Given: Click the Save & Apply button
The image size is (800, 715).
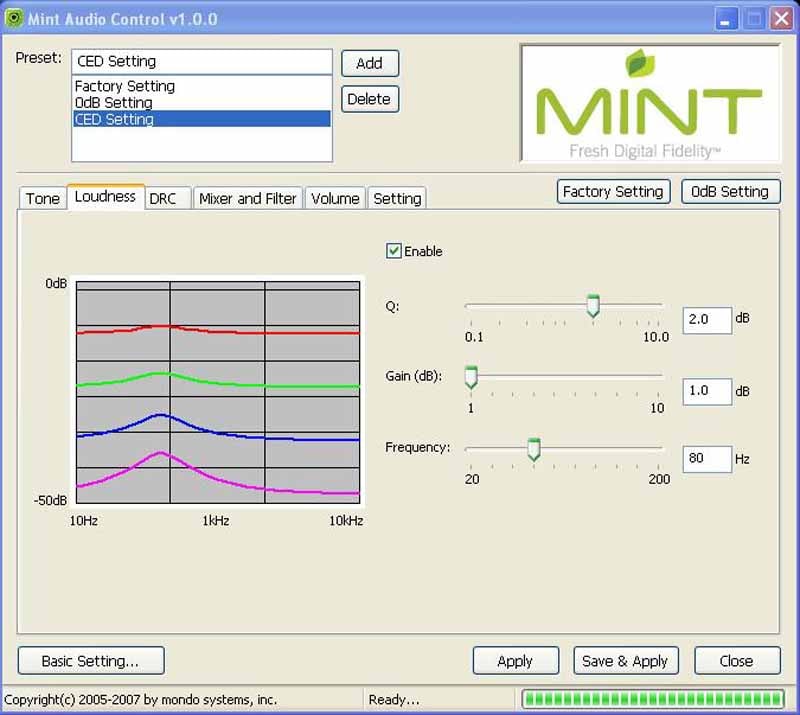Looking at the screenshot, I should pos(625,661).
